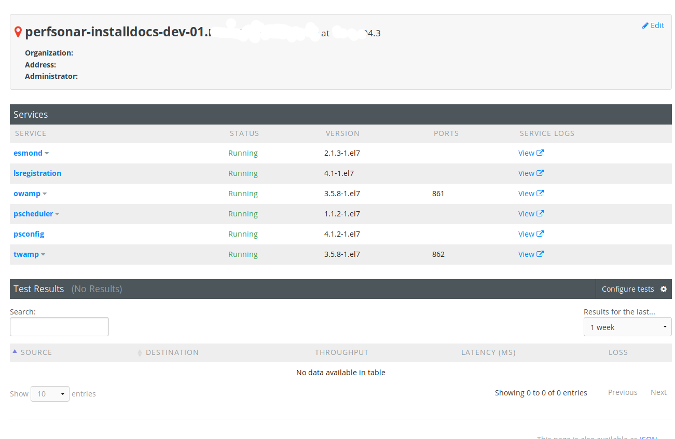
Task: Click psconfig Running status
Action: 243,234
